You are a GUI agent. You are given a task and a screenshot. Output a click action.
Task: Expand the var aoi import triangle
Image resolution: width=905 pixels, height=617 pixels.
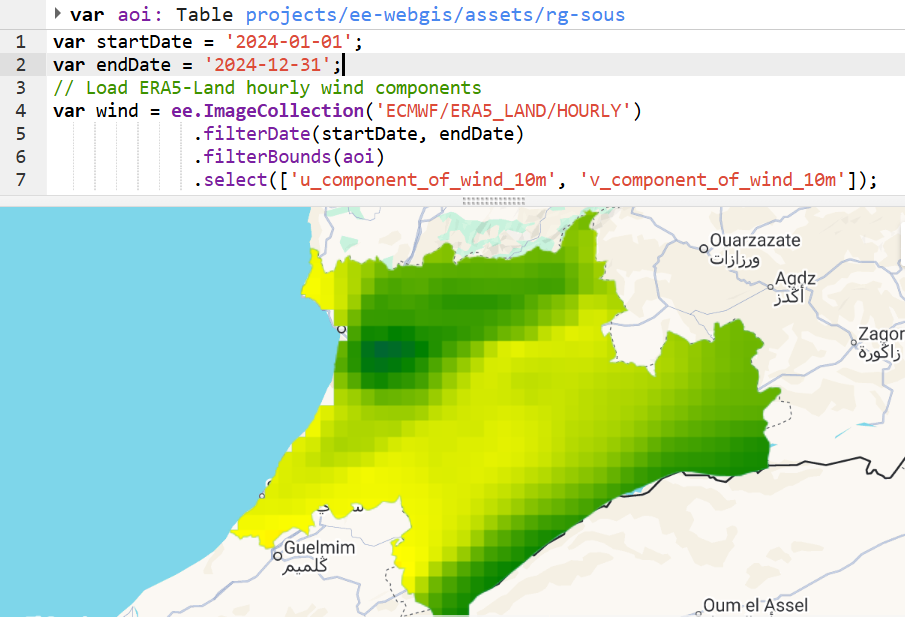click(x=58, y=14)
